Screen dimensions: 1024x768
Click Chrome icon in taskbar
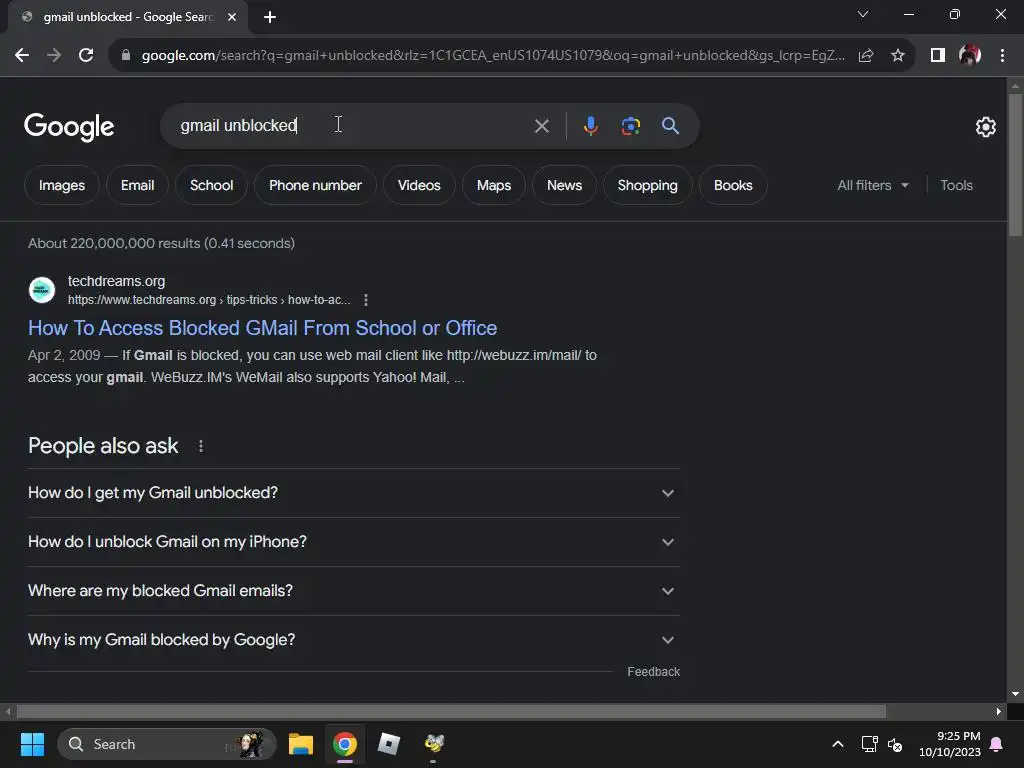coord(345,744)
